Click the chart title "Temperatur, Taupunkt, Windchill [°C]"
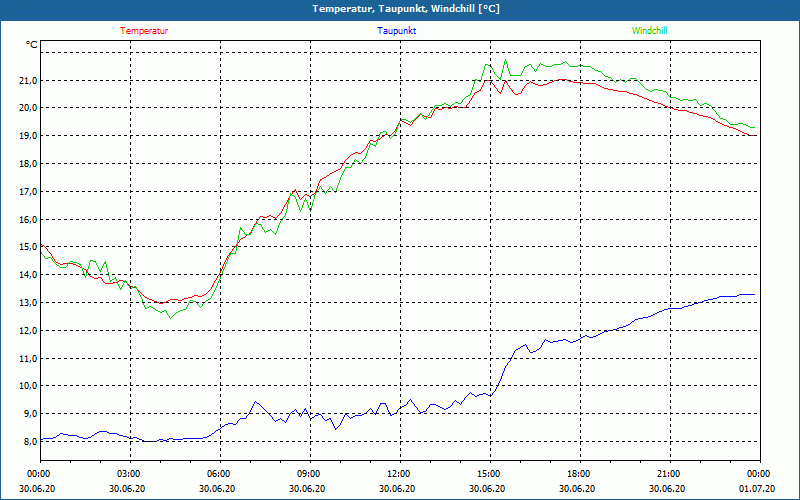This screenshot has width=800, height=500. 406,9
